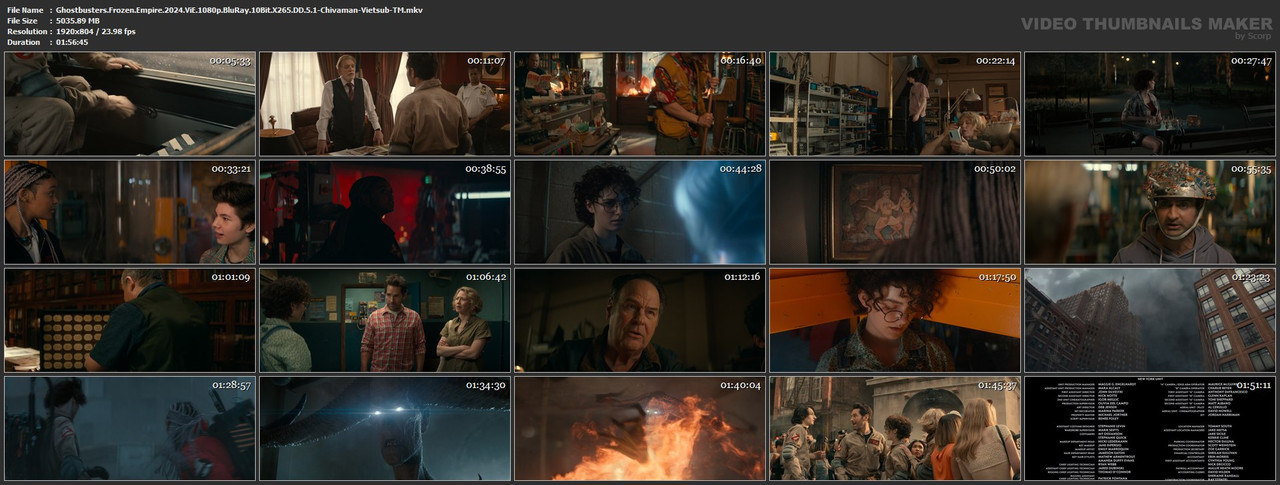The height and width of the screenshot is (485, 1280).
Task: Click the crowd thumbnail at 01:45:37
Action: click(895, 428)
